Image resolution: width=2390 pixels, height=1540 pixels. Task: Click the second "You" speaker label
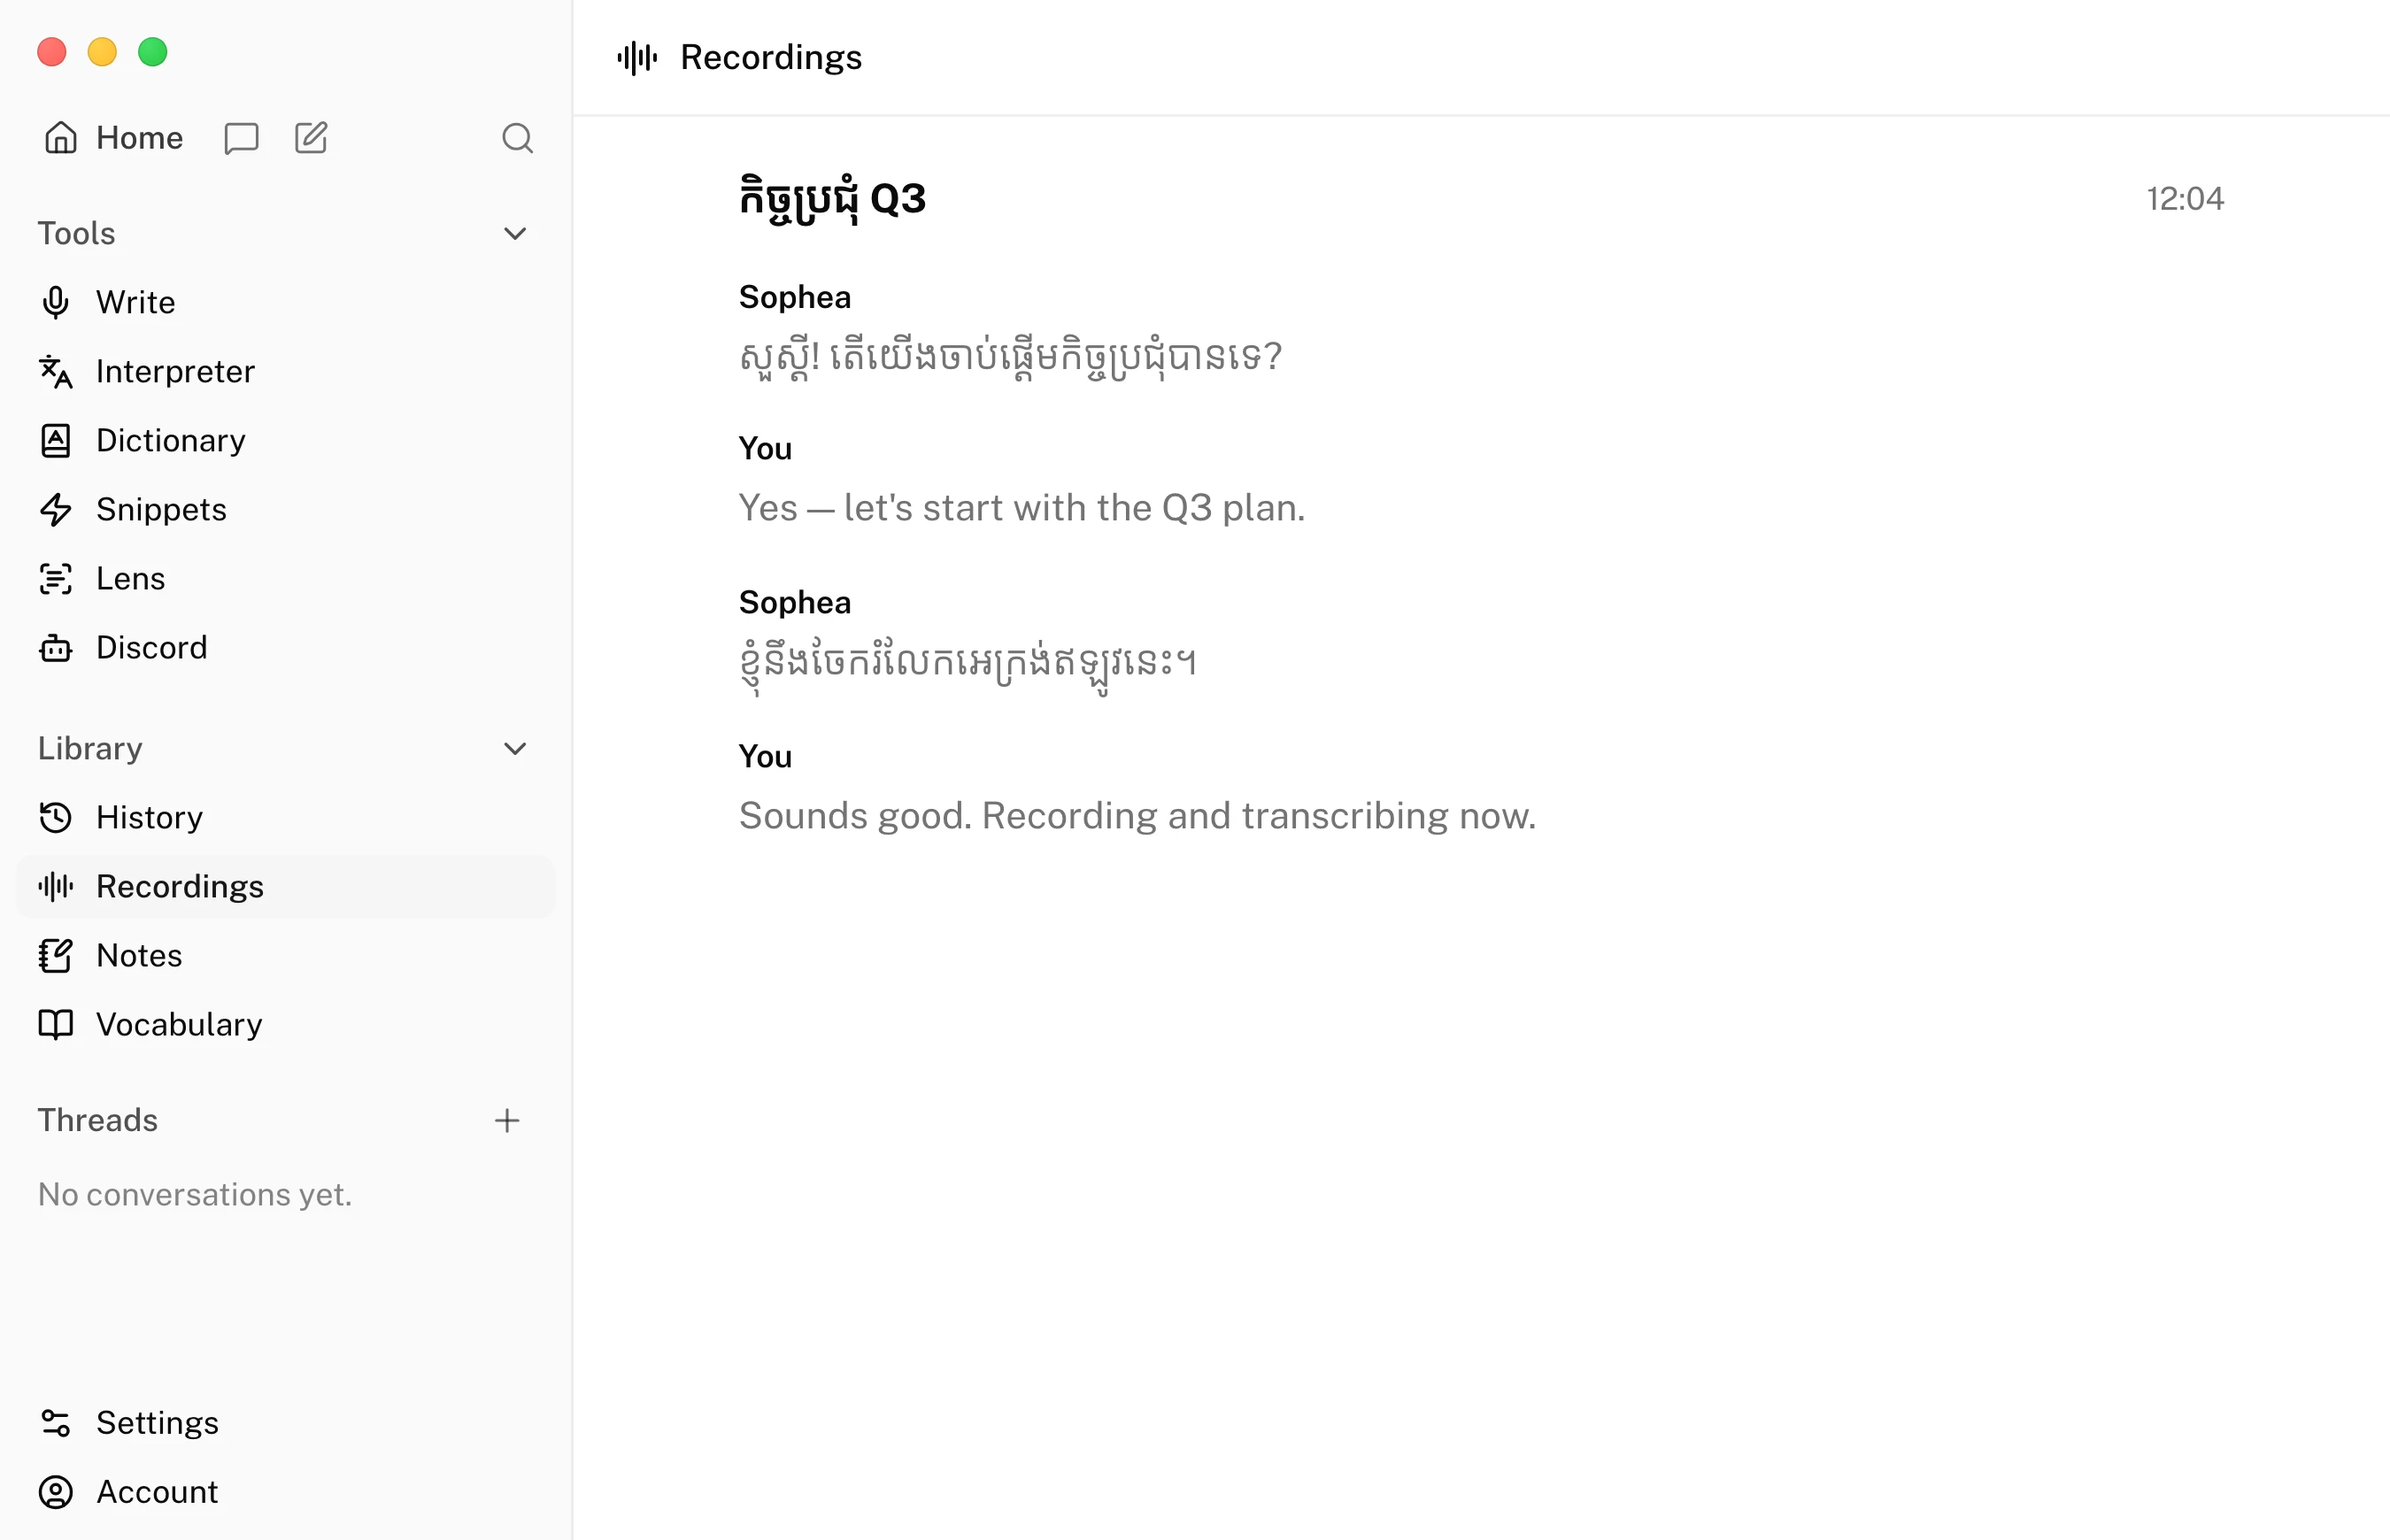pos(765,757)
